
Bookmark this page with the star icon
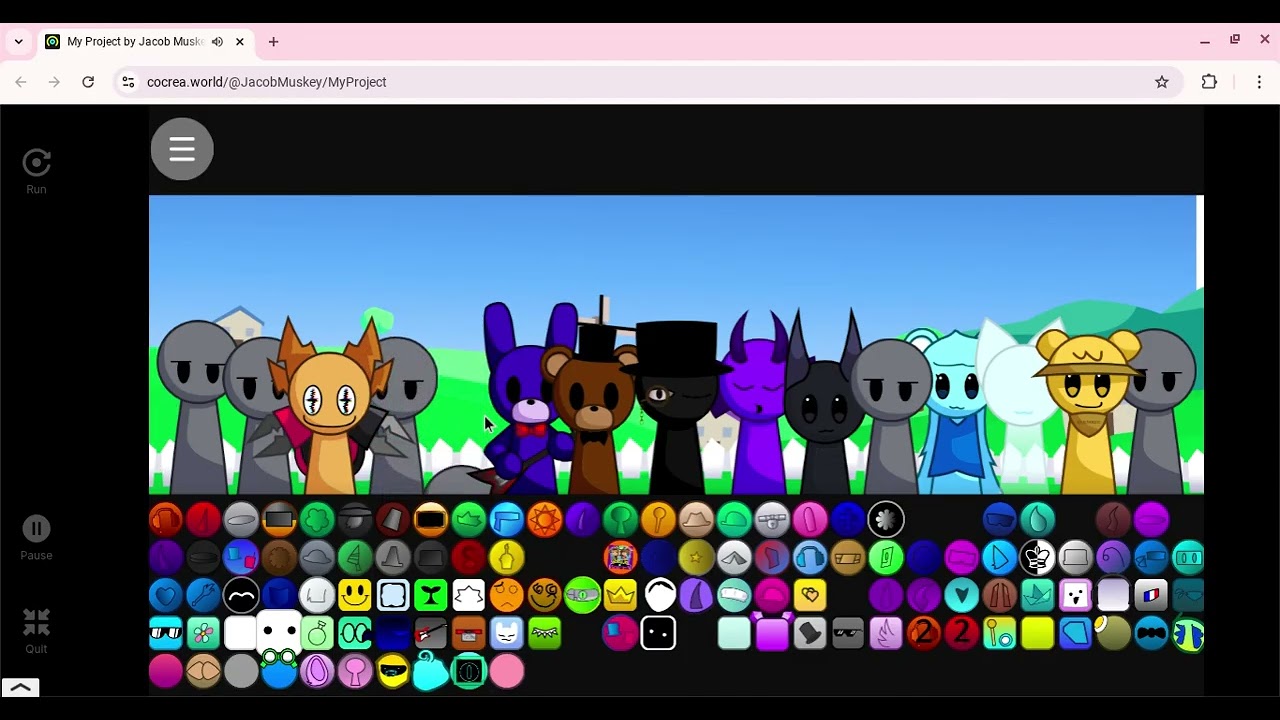[1161, 82]
